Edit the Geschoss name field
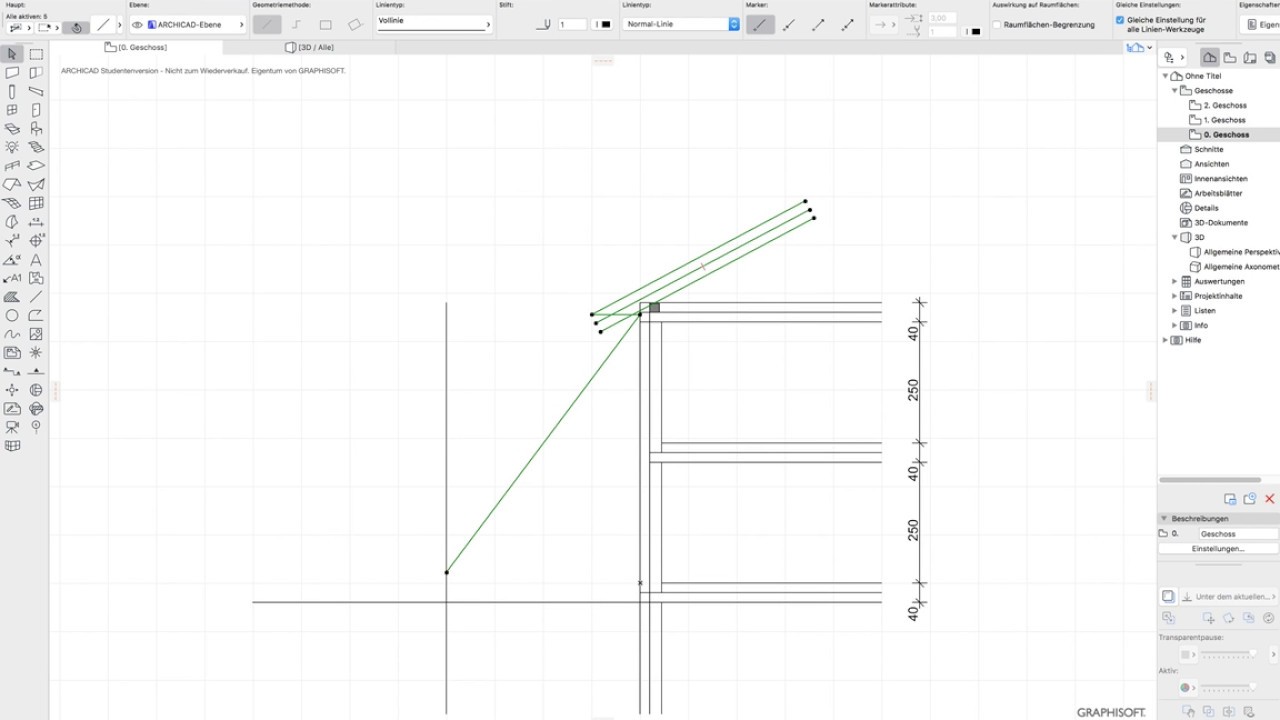This screenshot has width=1280, height=720. coord(1238,534)
